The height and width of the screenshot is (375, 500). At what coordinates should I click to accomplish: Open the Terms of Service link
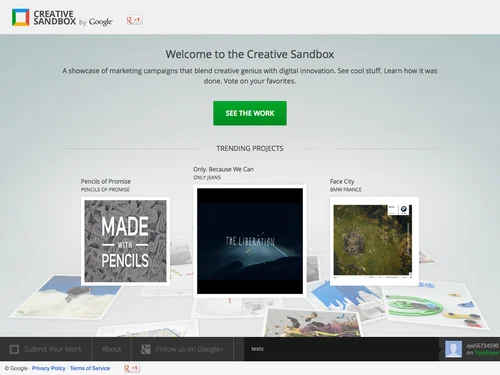point(90,368)
